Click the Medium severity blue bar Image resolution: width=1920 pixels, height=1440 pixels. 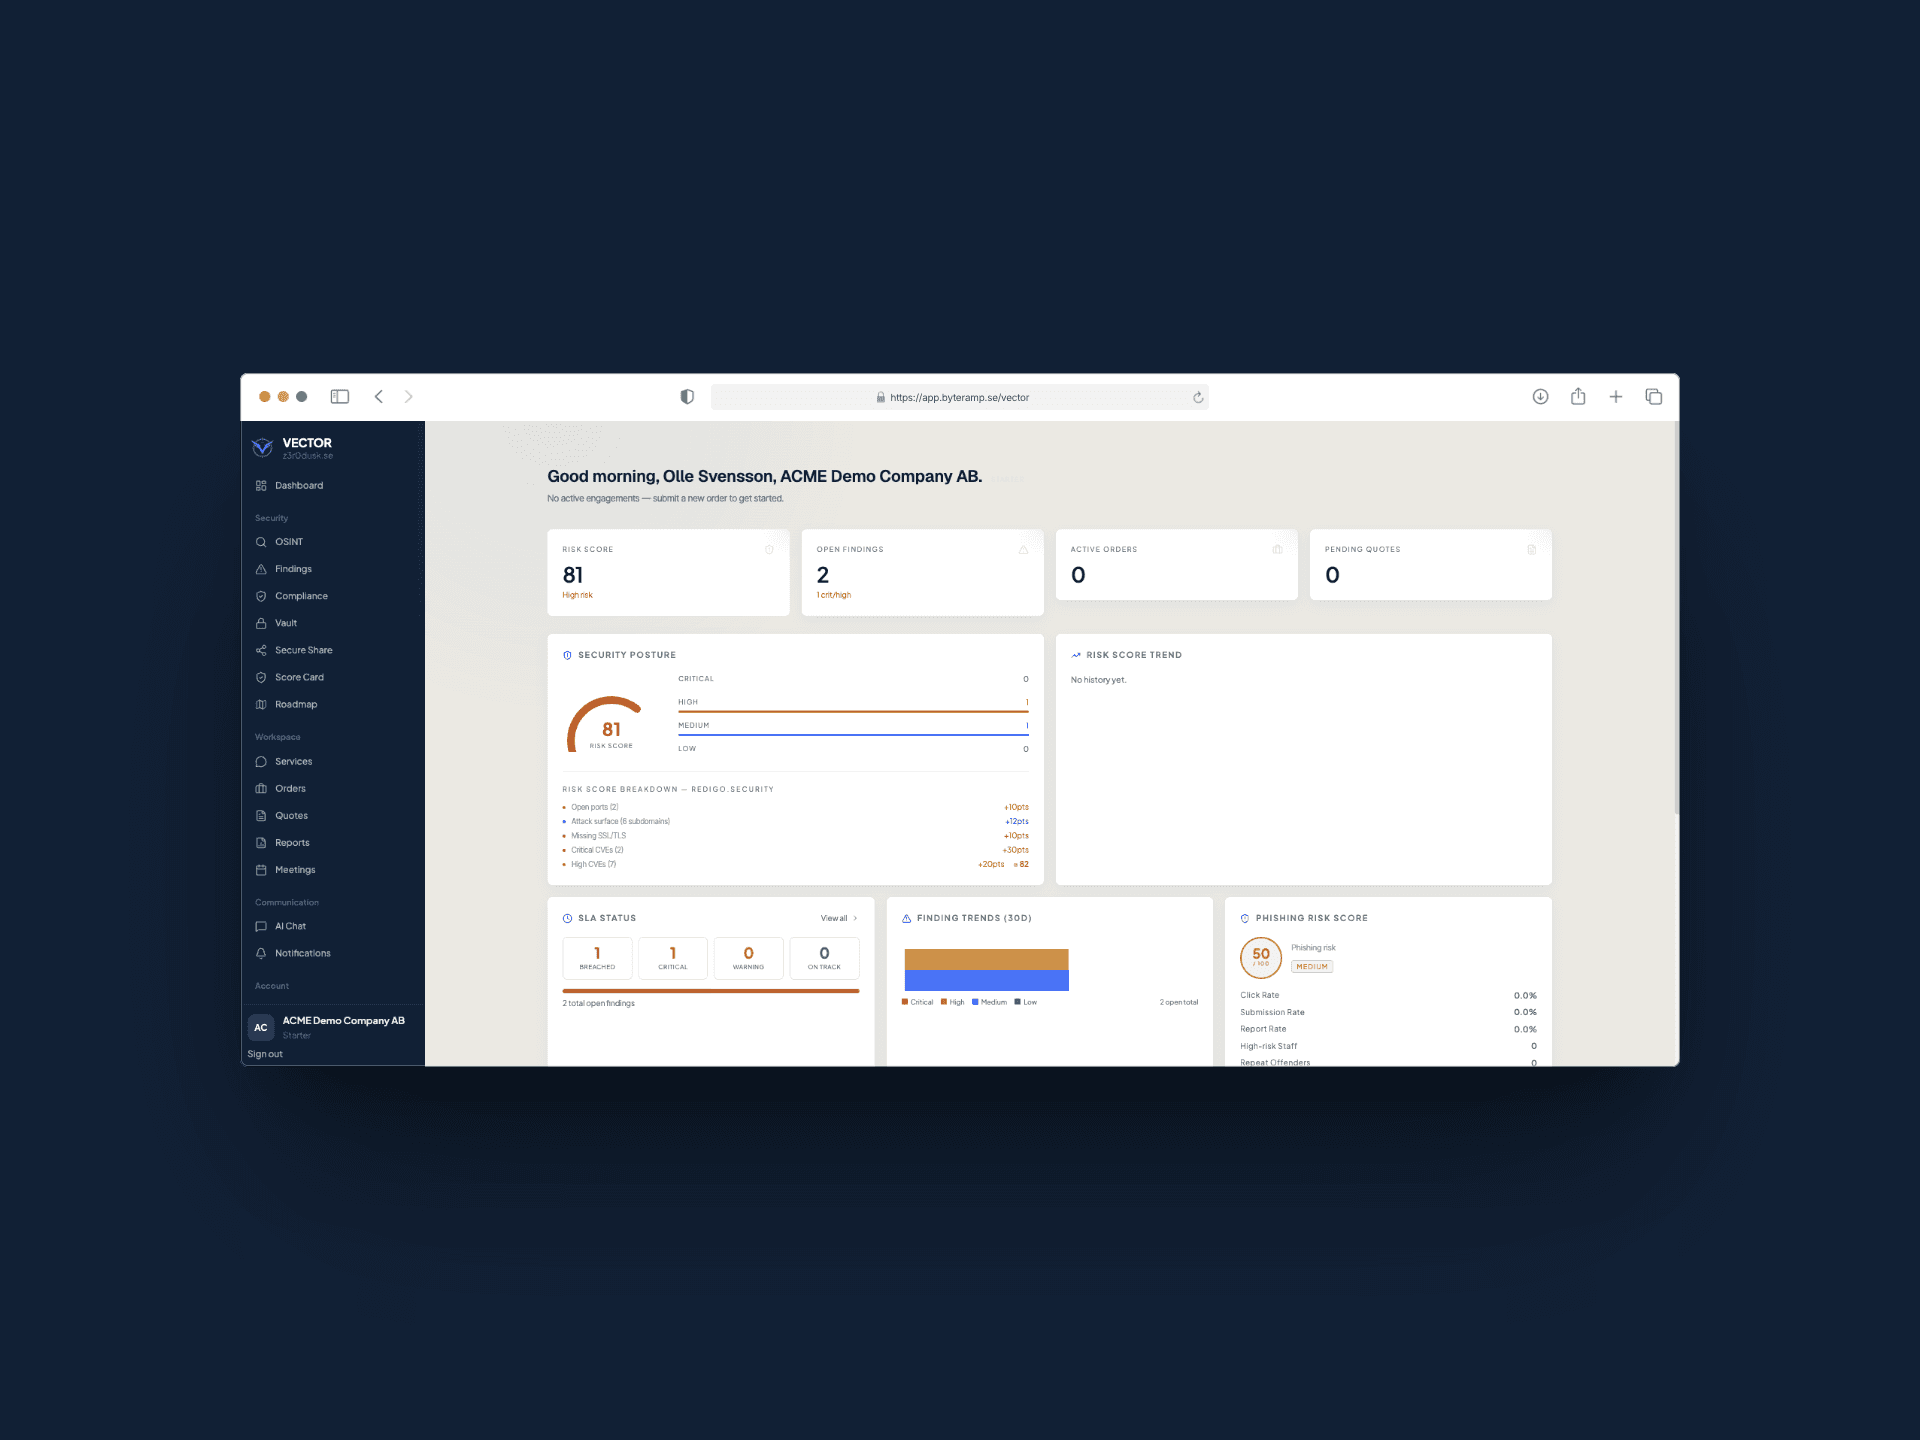point(853,735)
